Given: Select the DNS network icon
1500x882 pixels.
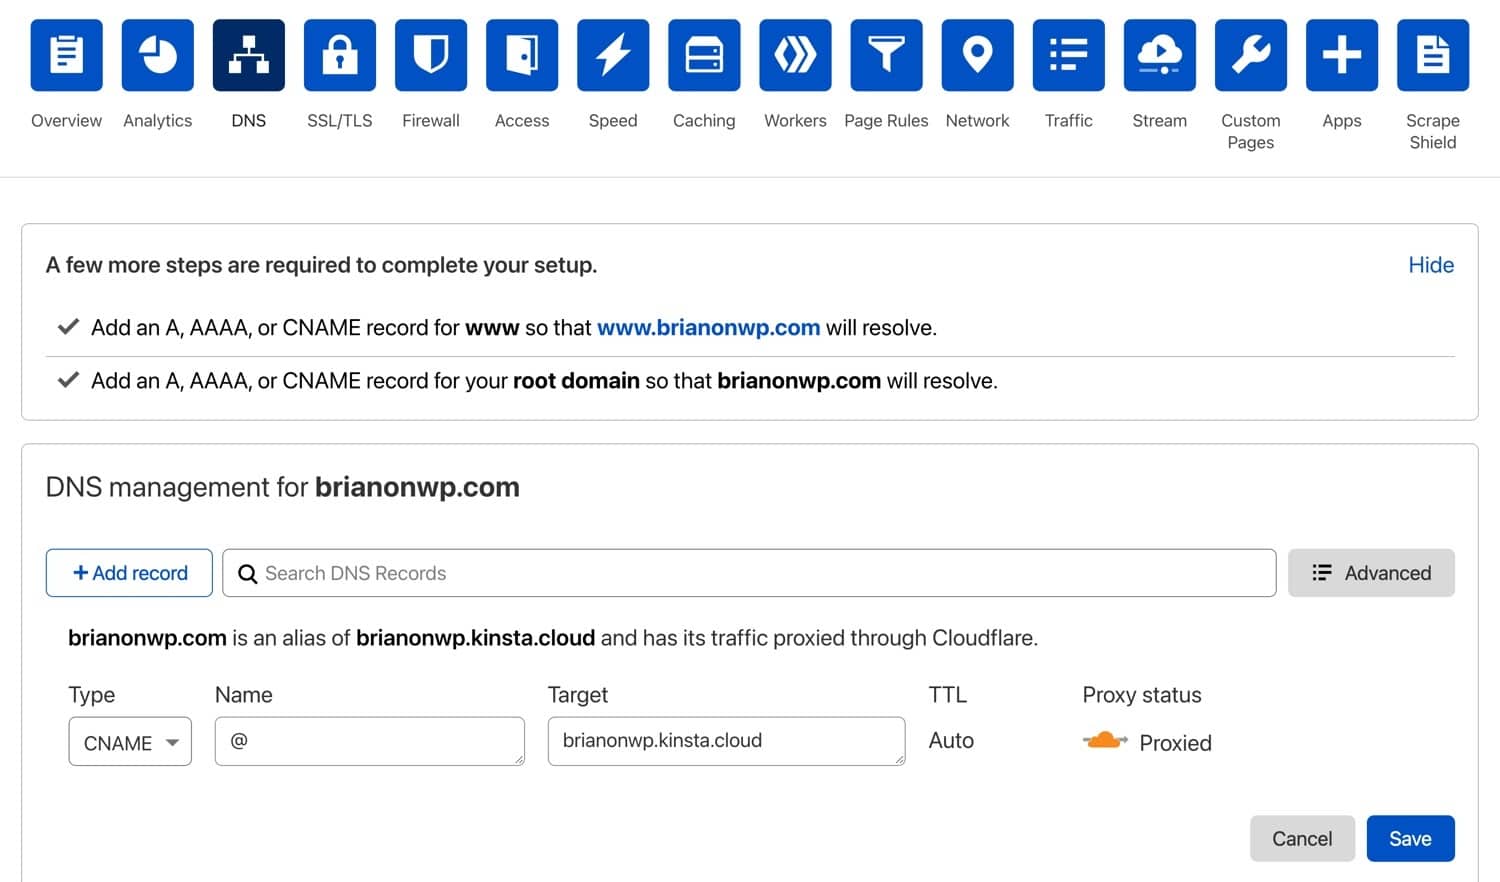Looking at the screenshot, I should (248, 55).
